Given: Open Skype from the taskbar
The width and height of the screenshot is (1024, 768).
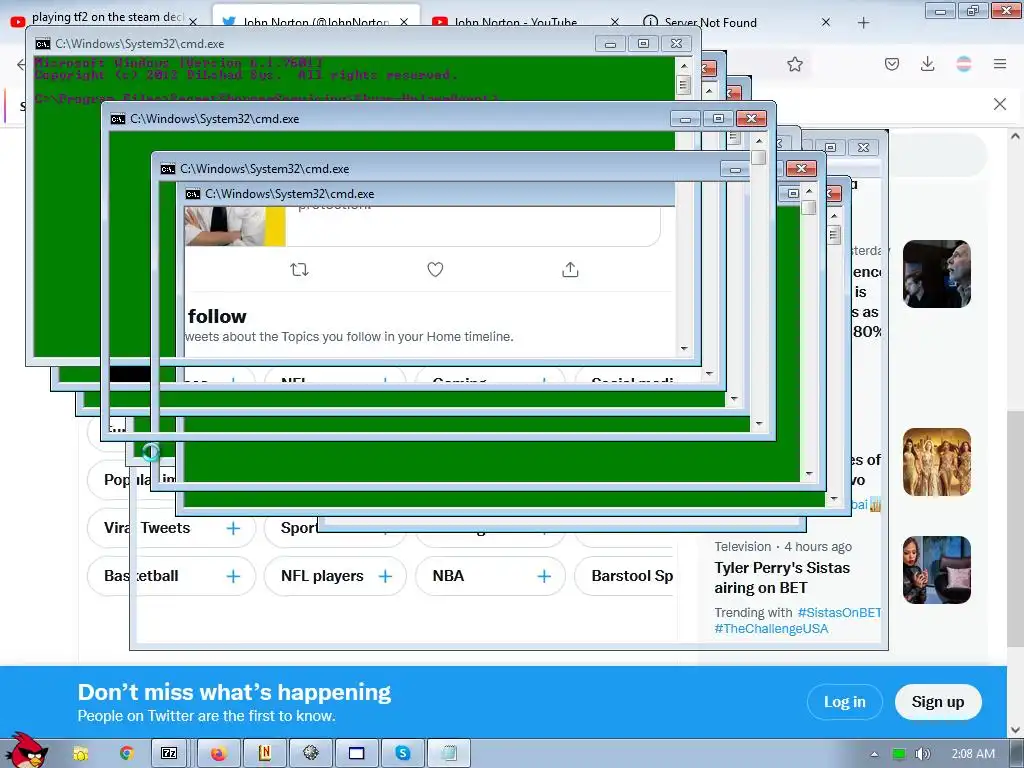Looking at the screenshot, I should (x=403, y=753).
